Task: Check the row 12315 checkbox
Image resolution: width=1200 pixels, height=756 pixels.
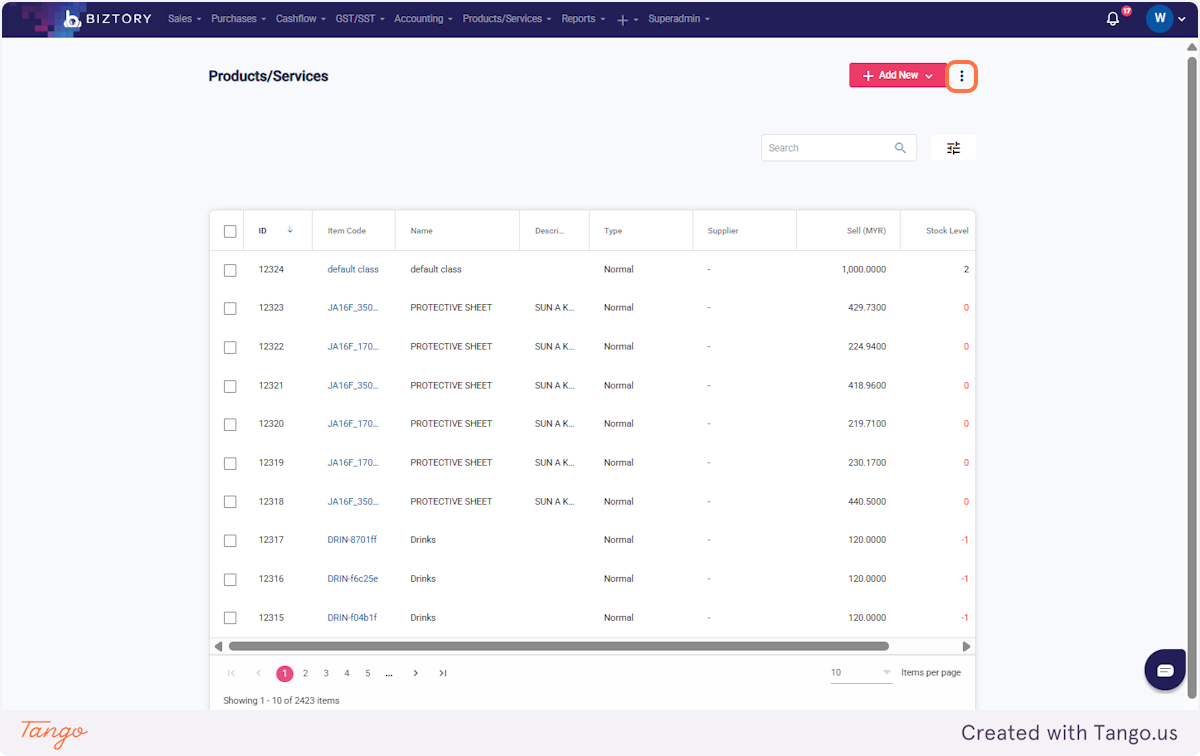Action: (230, 618)
